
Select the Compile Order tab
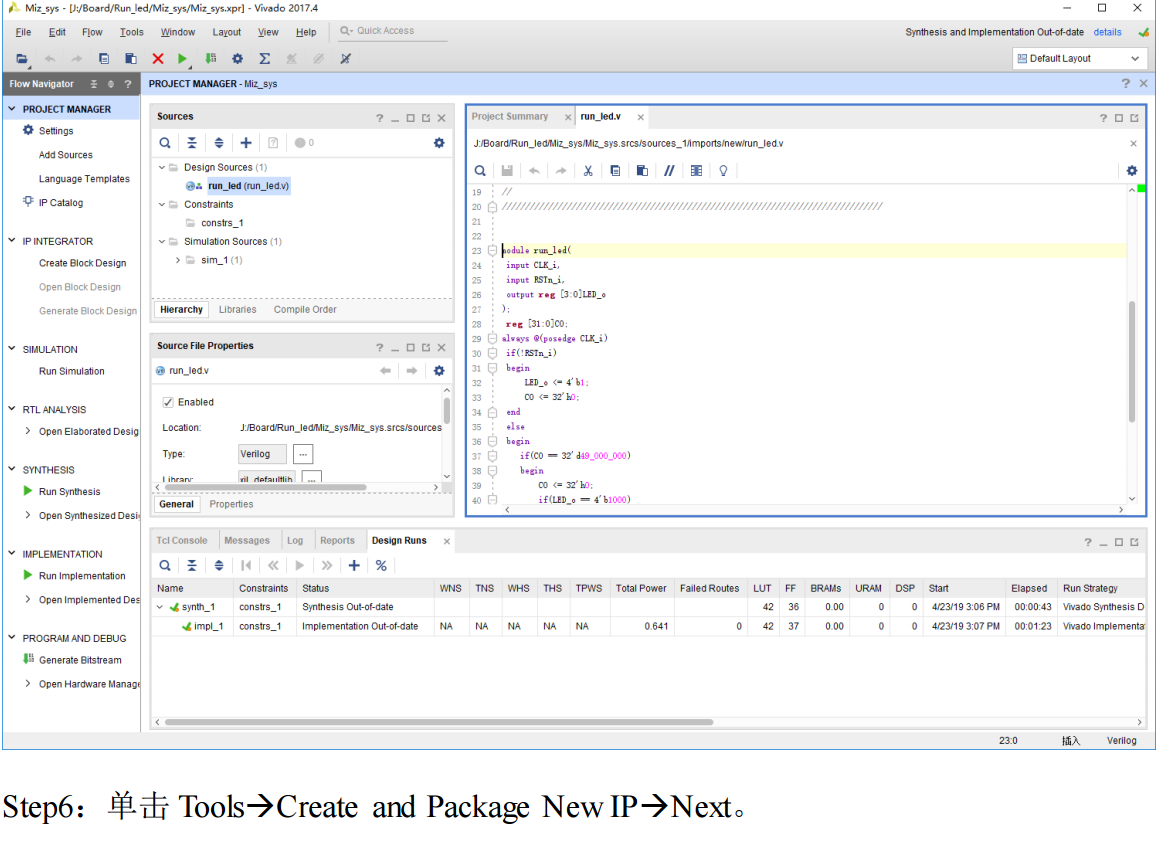click(305, 310)
